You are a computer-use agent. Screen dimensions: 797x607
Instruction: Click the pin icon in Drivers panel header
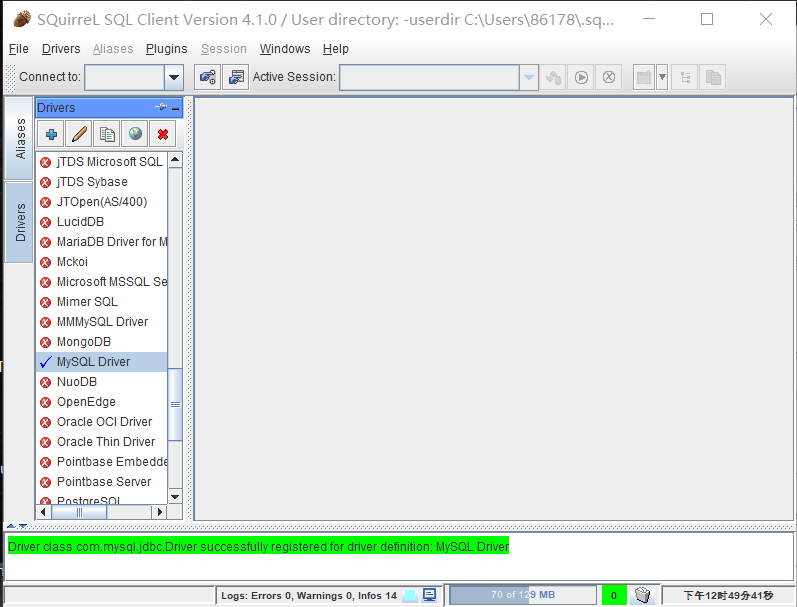coord(161,107)
